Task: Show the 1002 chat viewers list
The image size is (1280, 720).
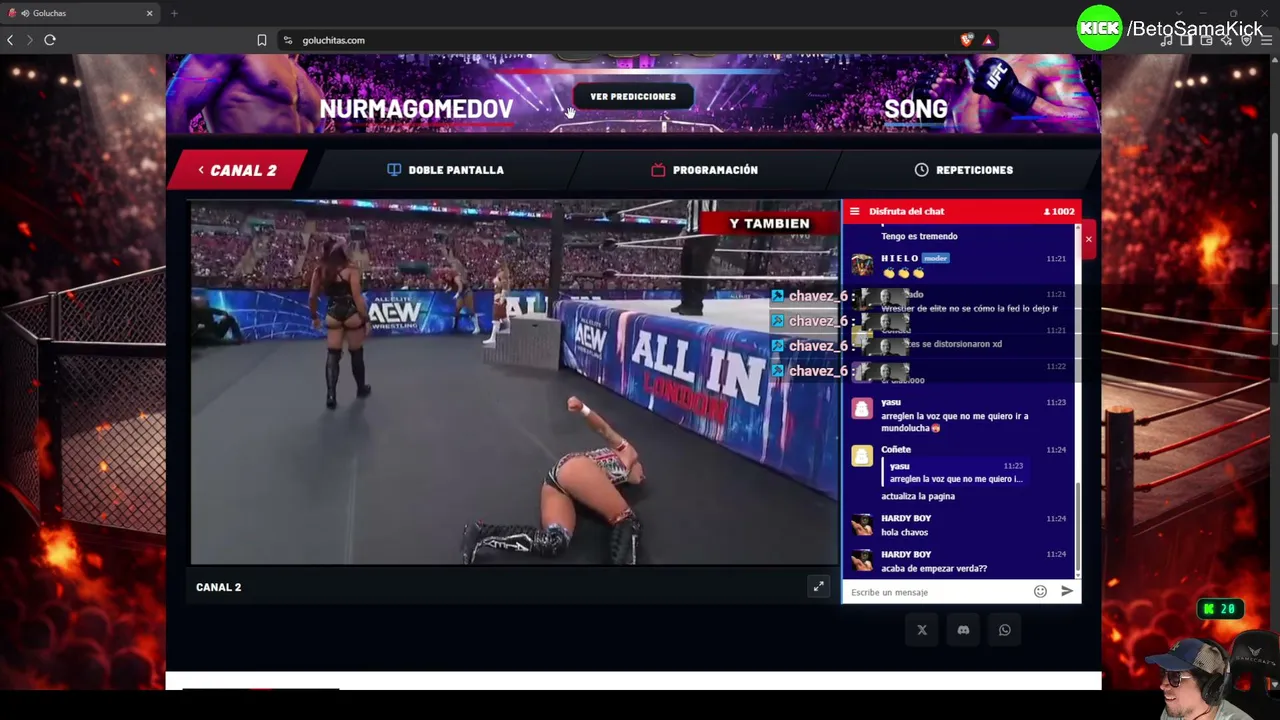Action: (1059, 211)
